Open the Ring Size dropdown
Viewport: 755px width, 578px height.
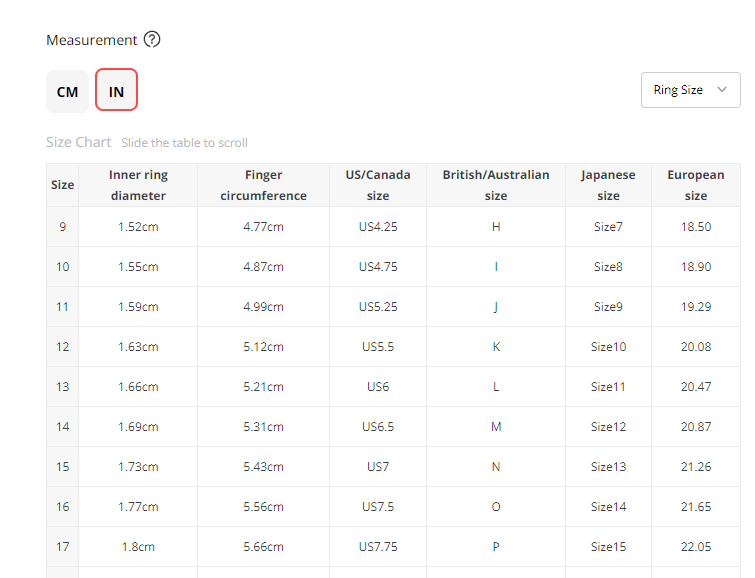(689, 90)
